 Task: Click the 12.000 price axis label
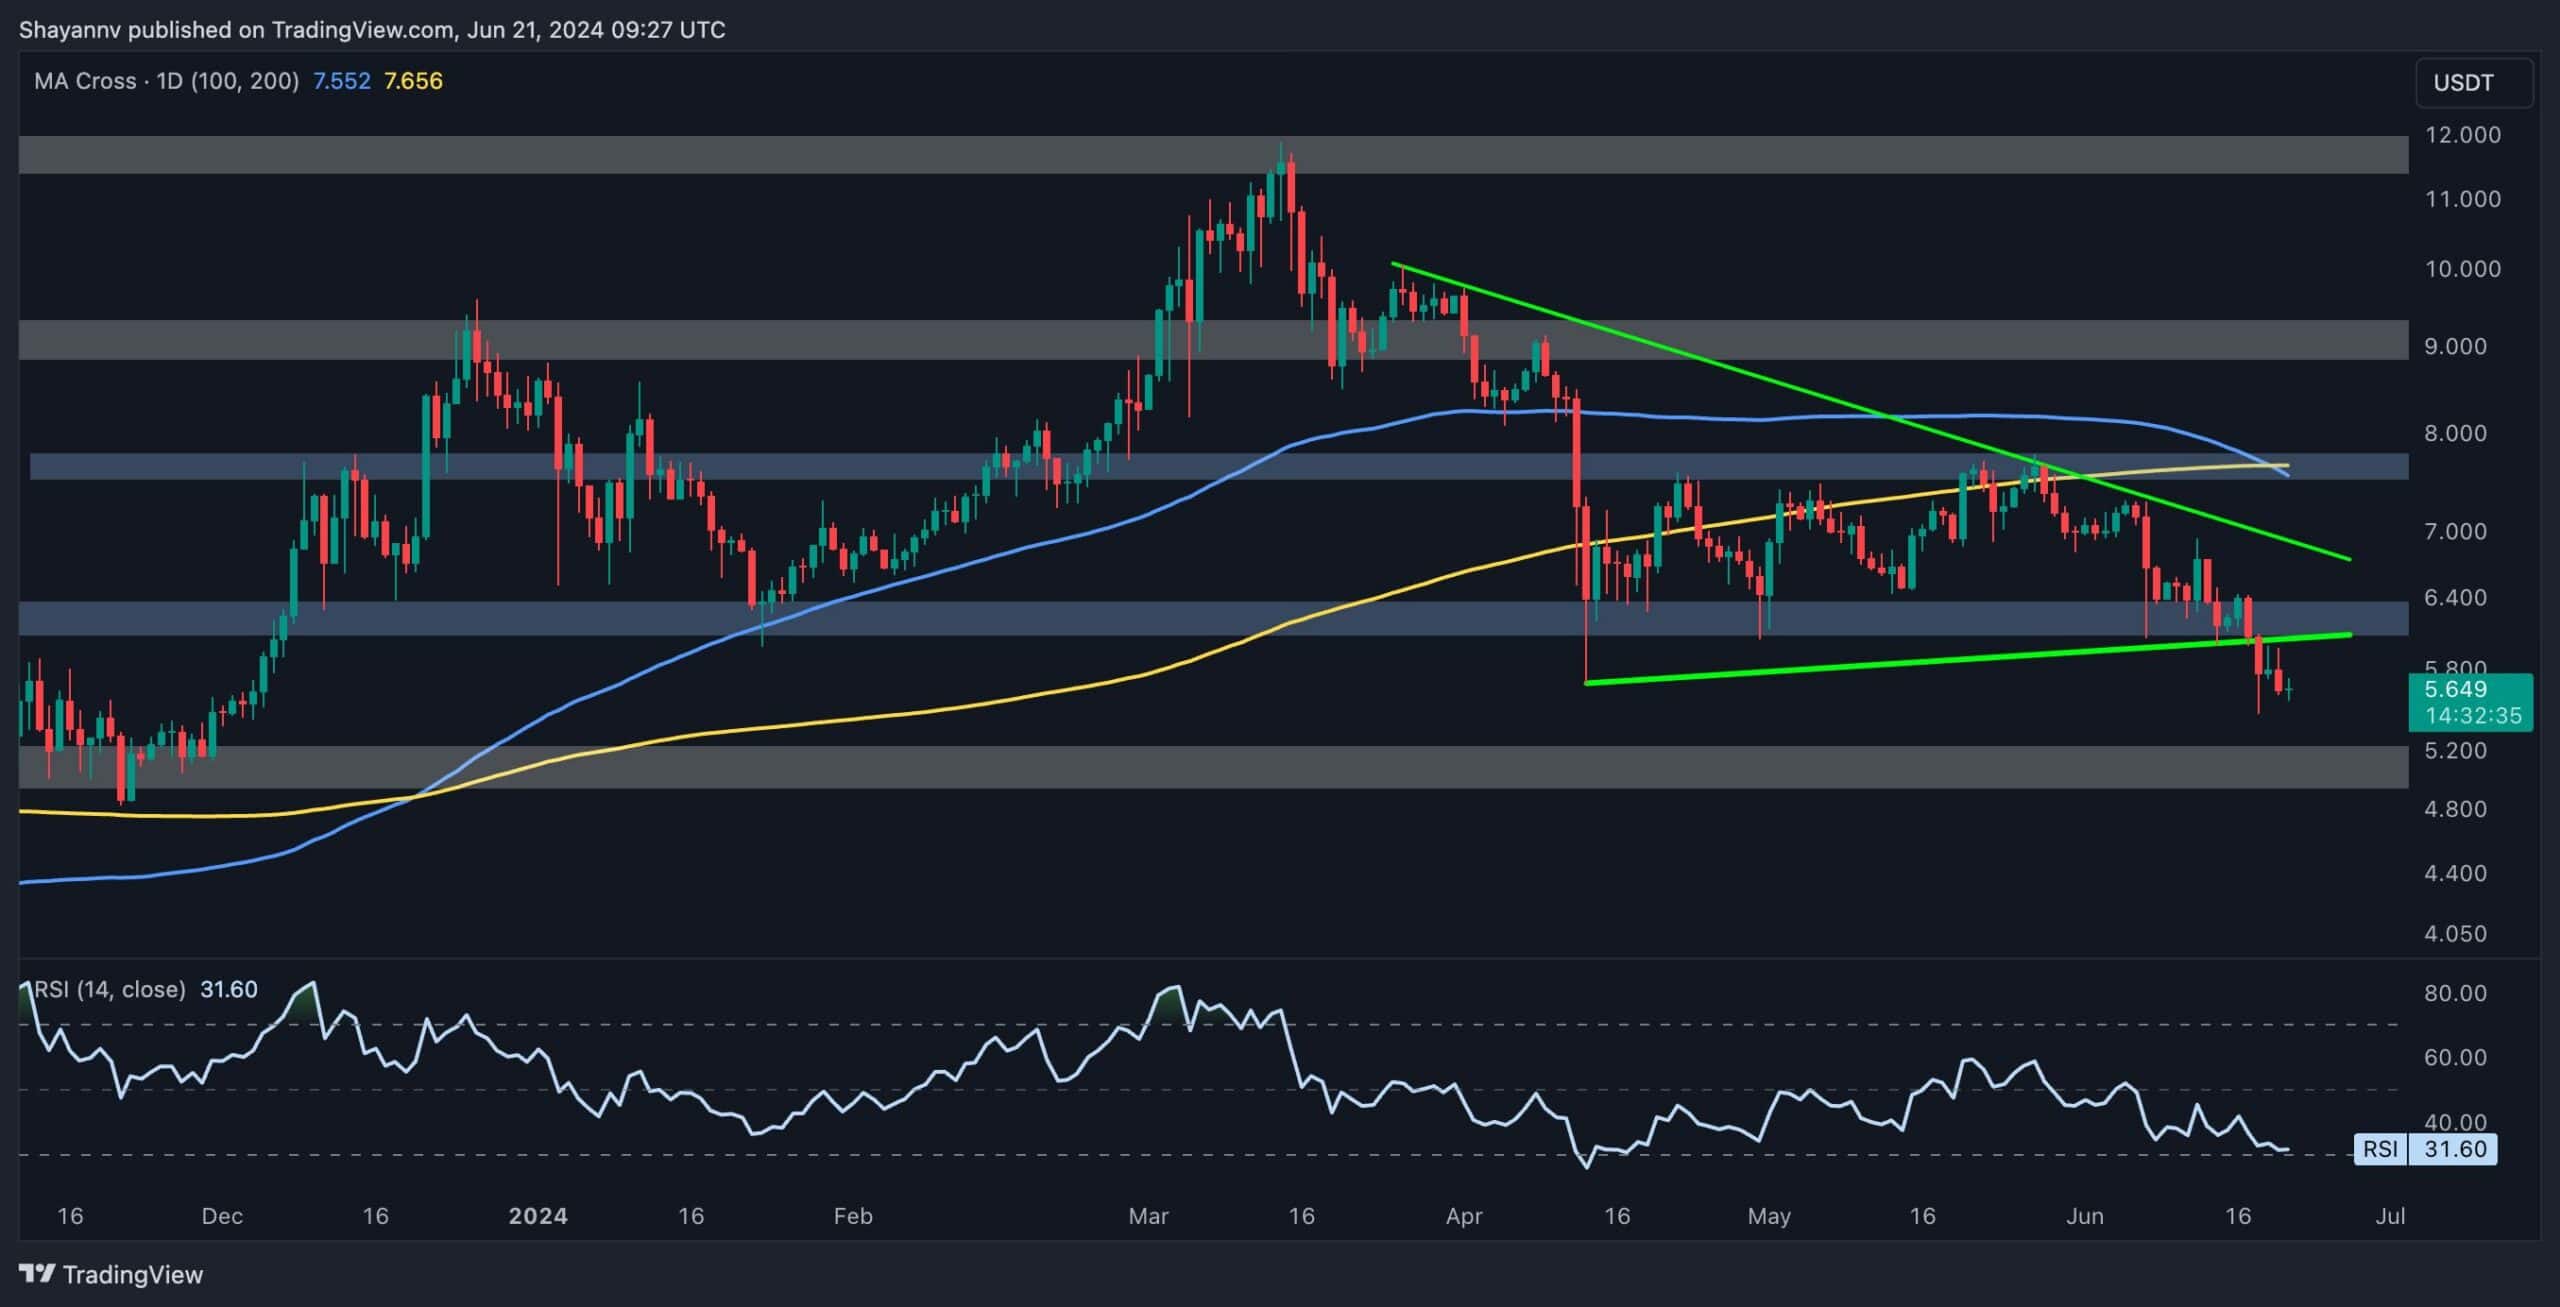[2462, 135]
